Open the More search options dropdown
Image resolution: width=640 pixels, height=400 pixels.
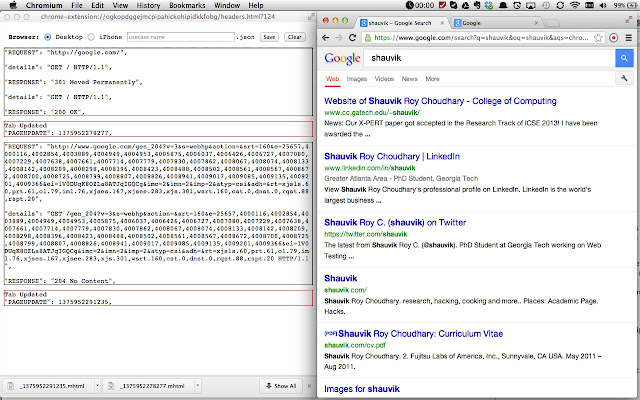(432, 79)
